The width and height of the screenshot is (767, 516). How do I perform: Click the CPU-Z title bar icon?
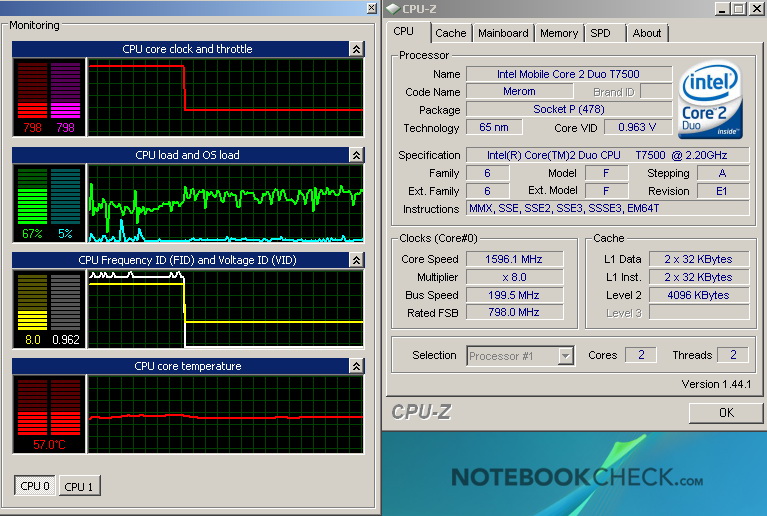pos(393,9)
